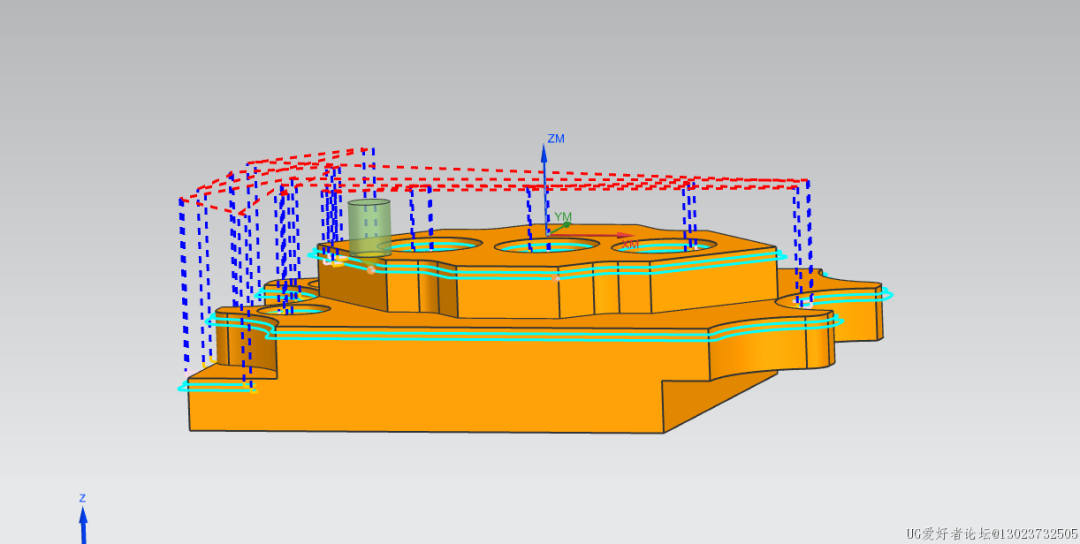
Task: Click the blue ZM axis arrowhead
Action: (x=545, y=153)
